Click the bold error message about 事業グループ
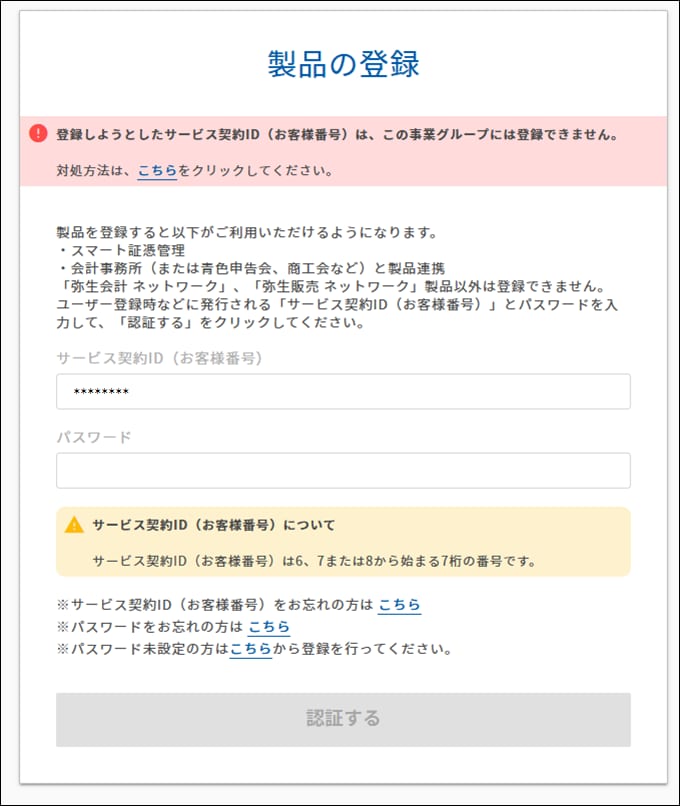 [337, 133]
